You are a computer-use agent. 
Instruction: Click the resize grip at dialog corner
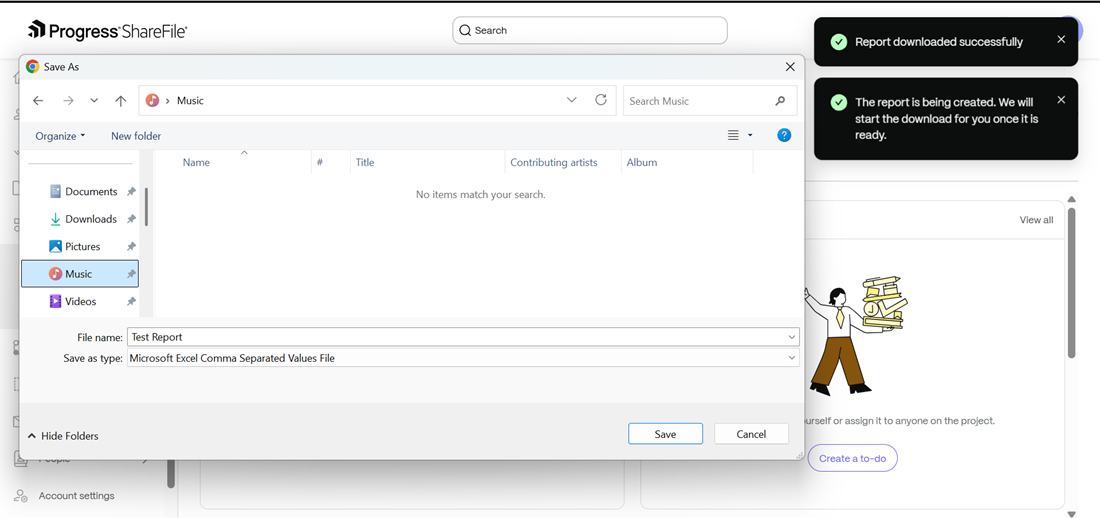click(799, 455)
